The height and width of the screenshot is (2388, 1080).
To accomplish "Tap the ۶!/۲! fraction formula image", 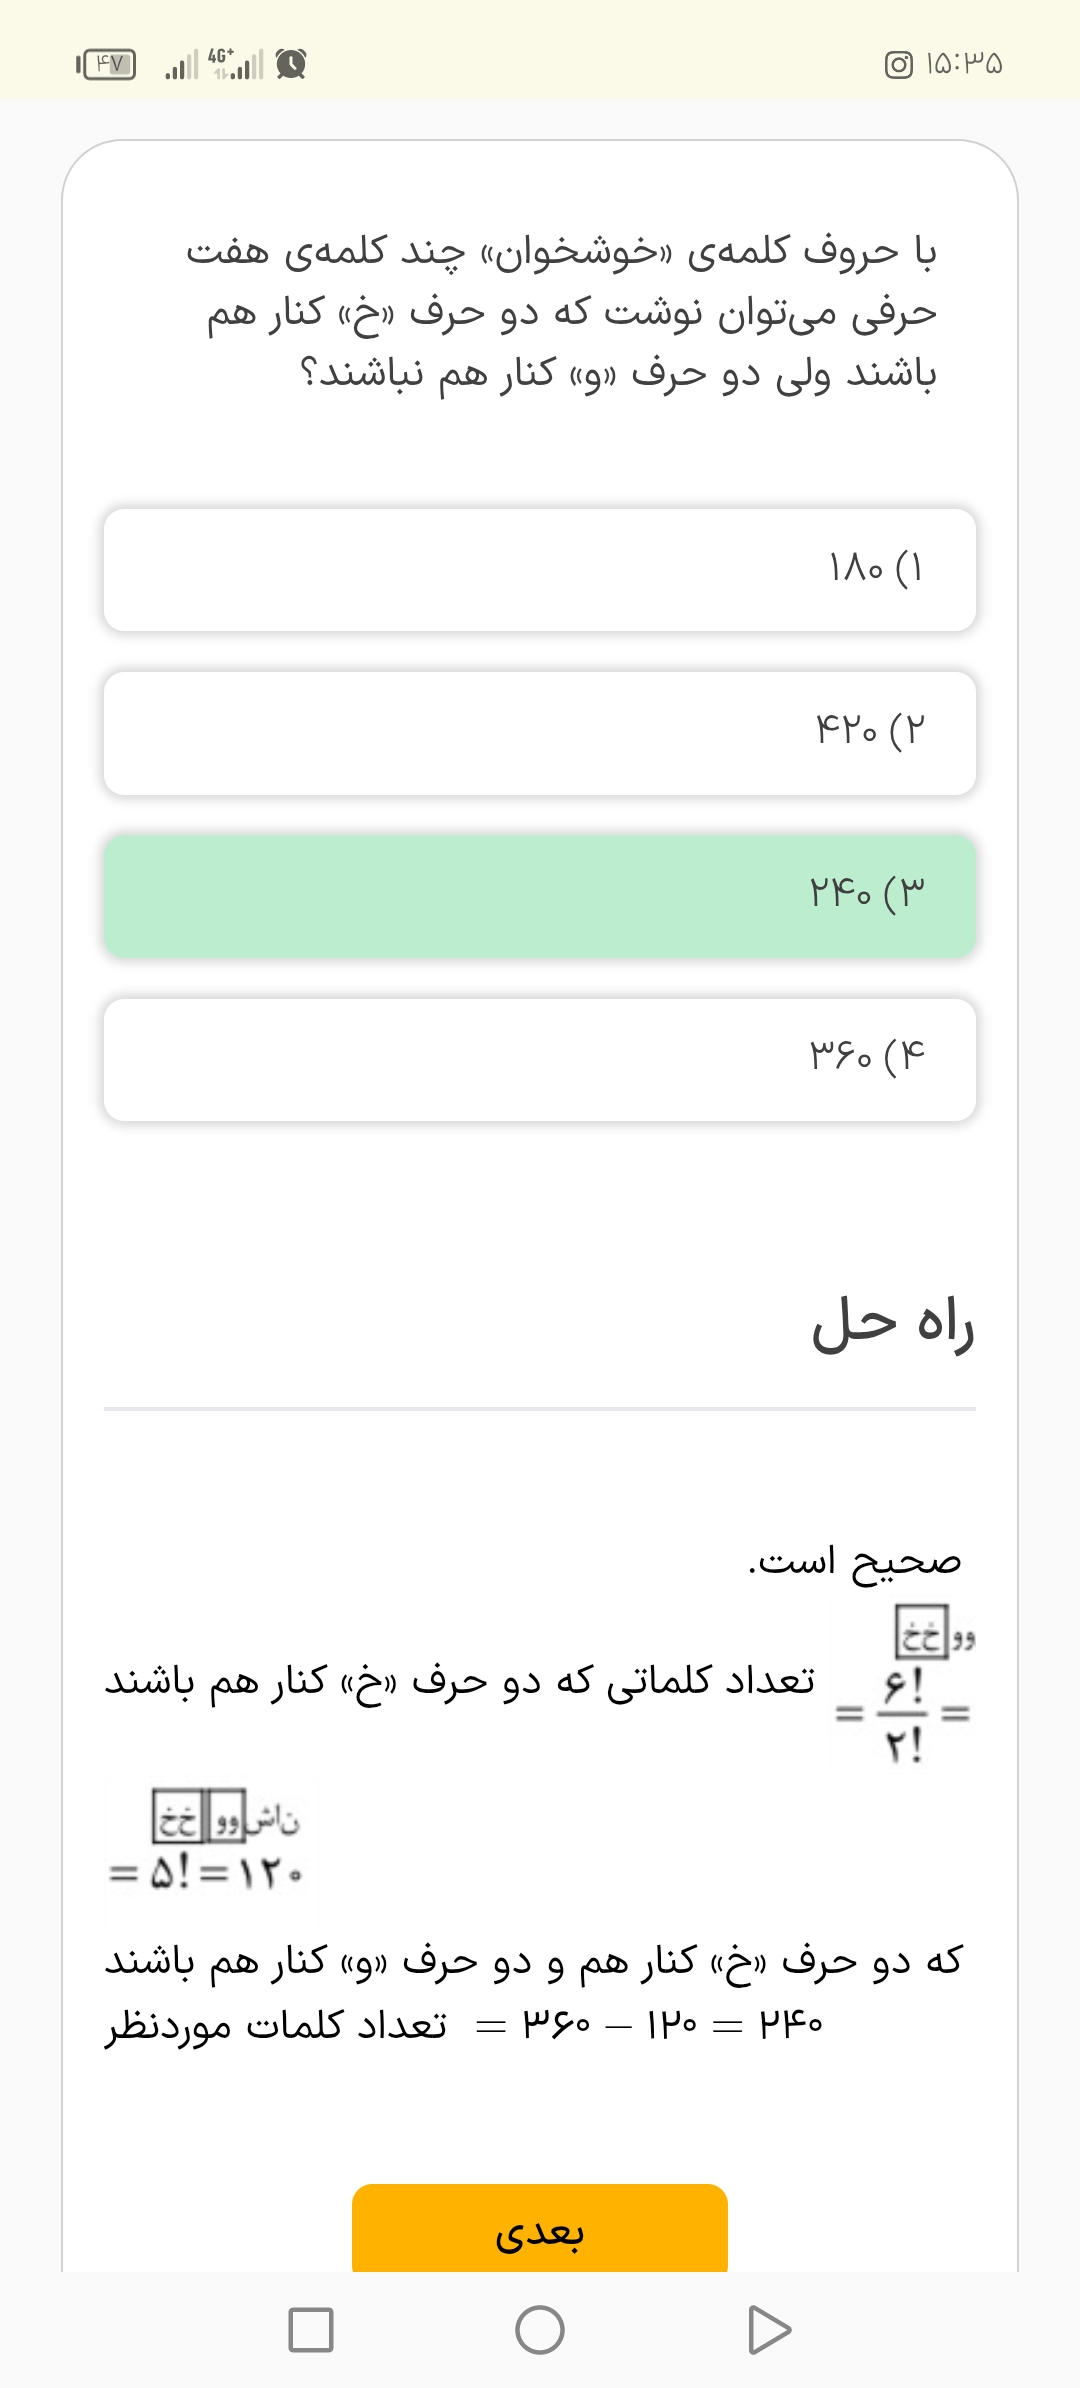I will pos(905,1687).
